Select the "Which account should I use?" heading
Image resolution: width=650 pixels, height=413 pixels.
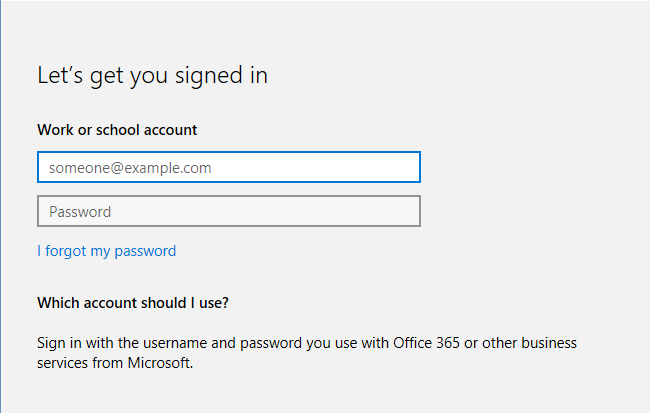click(x=139, y=303)
